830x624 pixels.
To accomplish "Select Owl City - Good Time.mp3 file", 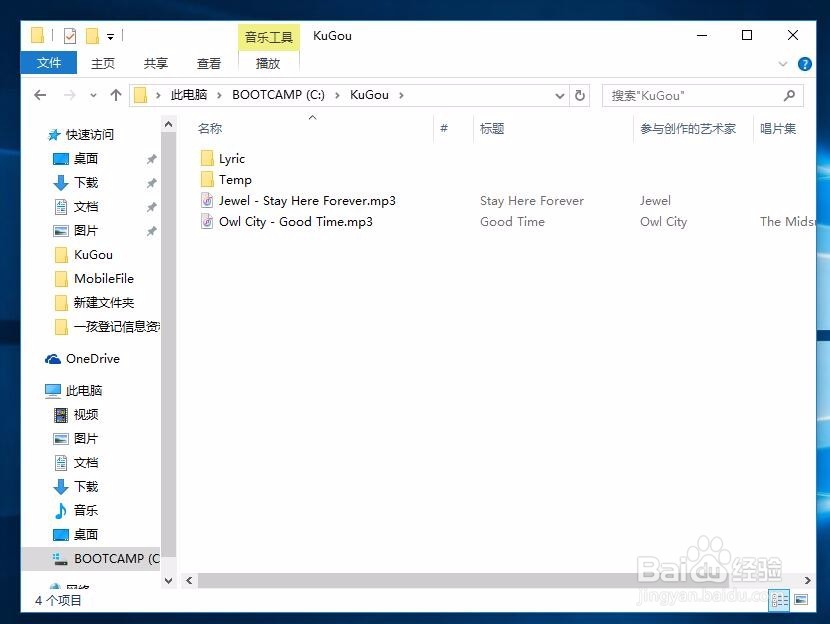I will (x=286, y=222).
